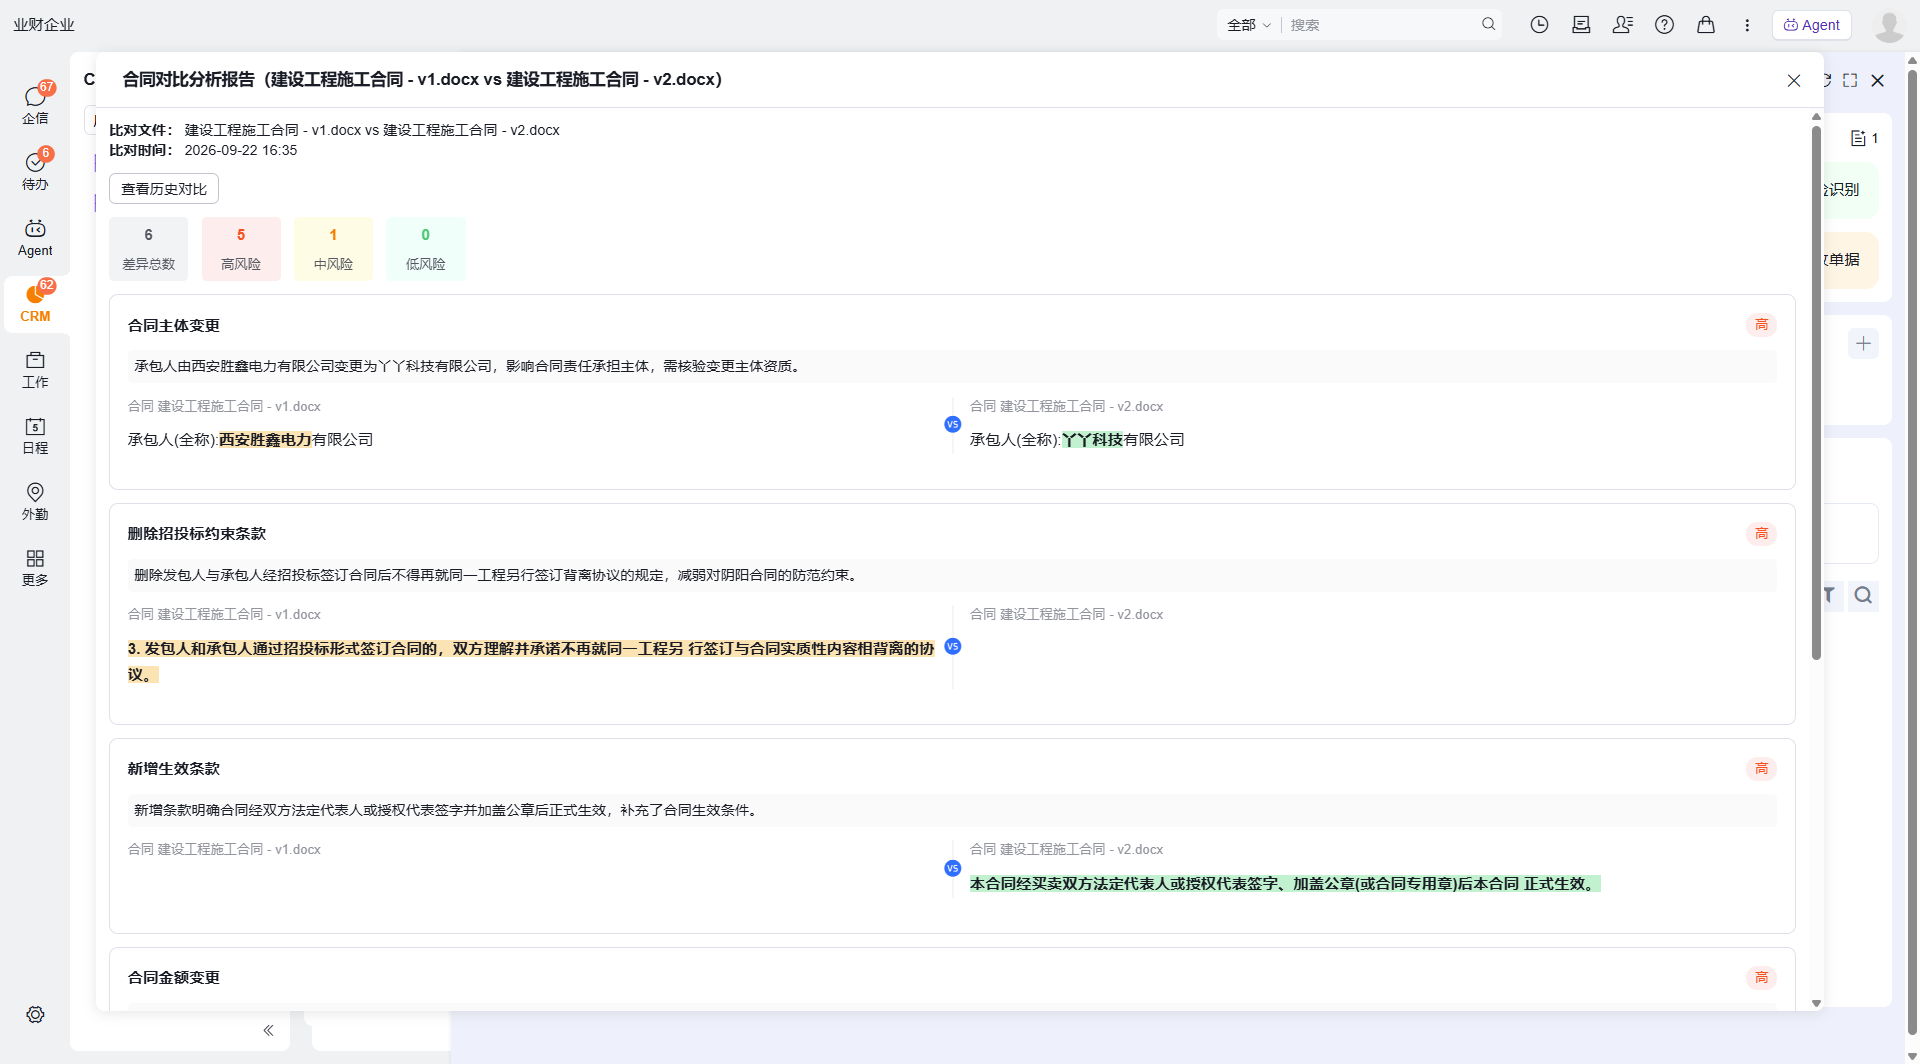Click the filter funnel icon behind dialog
Image resolution: width=1920 pixels, height=1064 pixels.
click(1829, 595)
